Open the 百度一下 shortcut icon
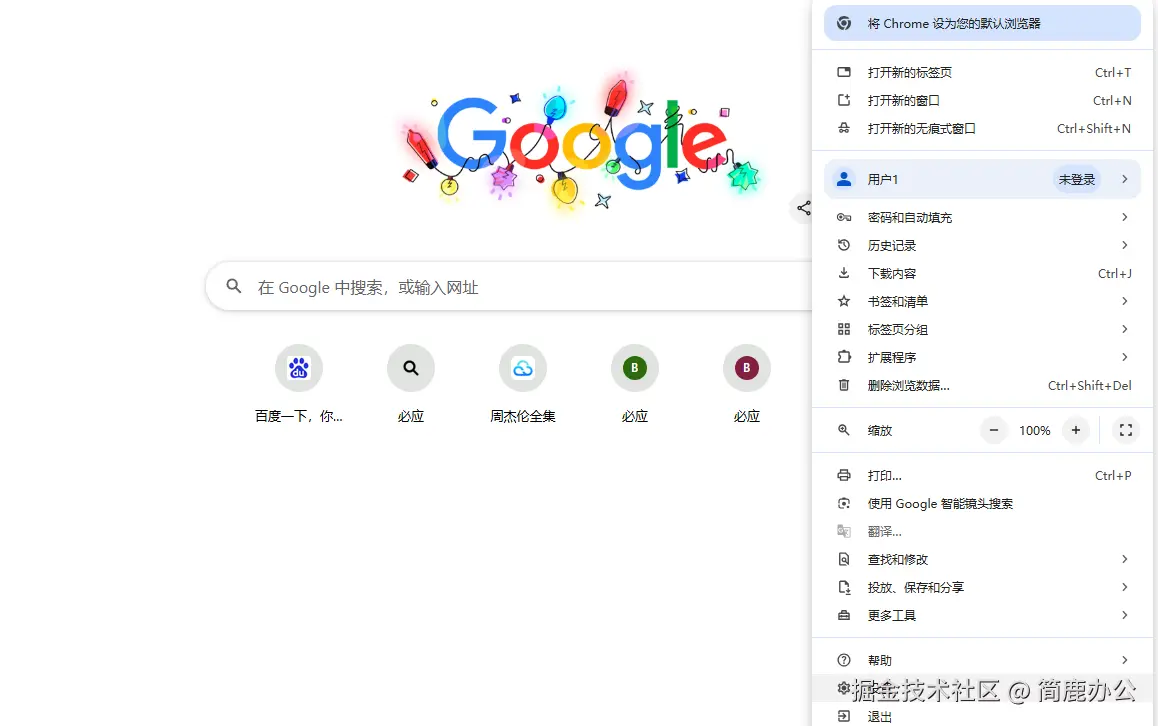Viewport: 1158px width, 726px height. (298, 367)
